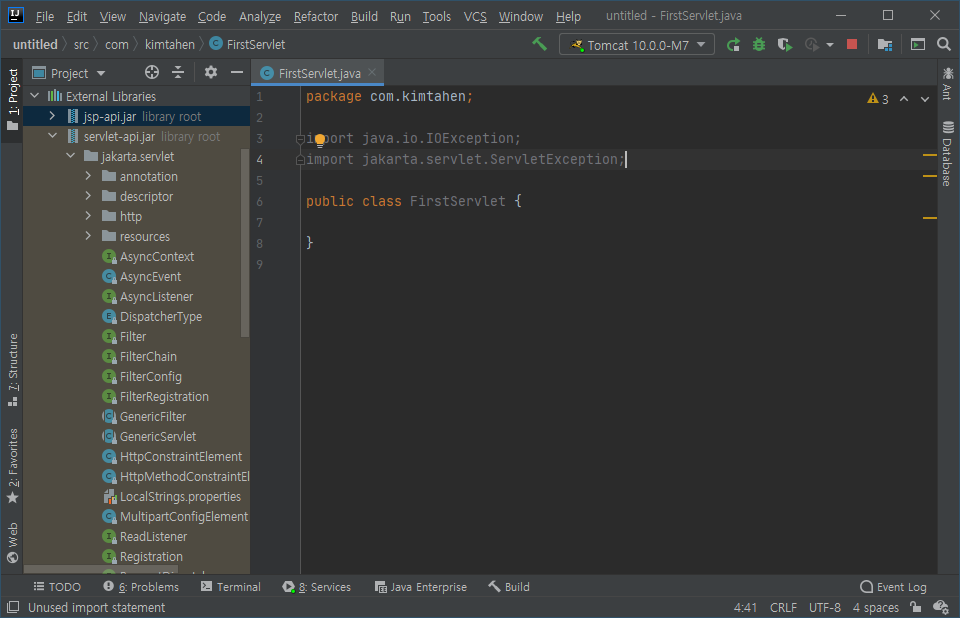Screen dimensions: 960x618
Task: Select LocalStrings.properties file in tree
Action: coord(180,496)
